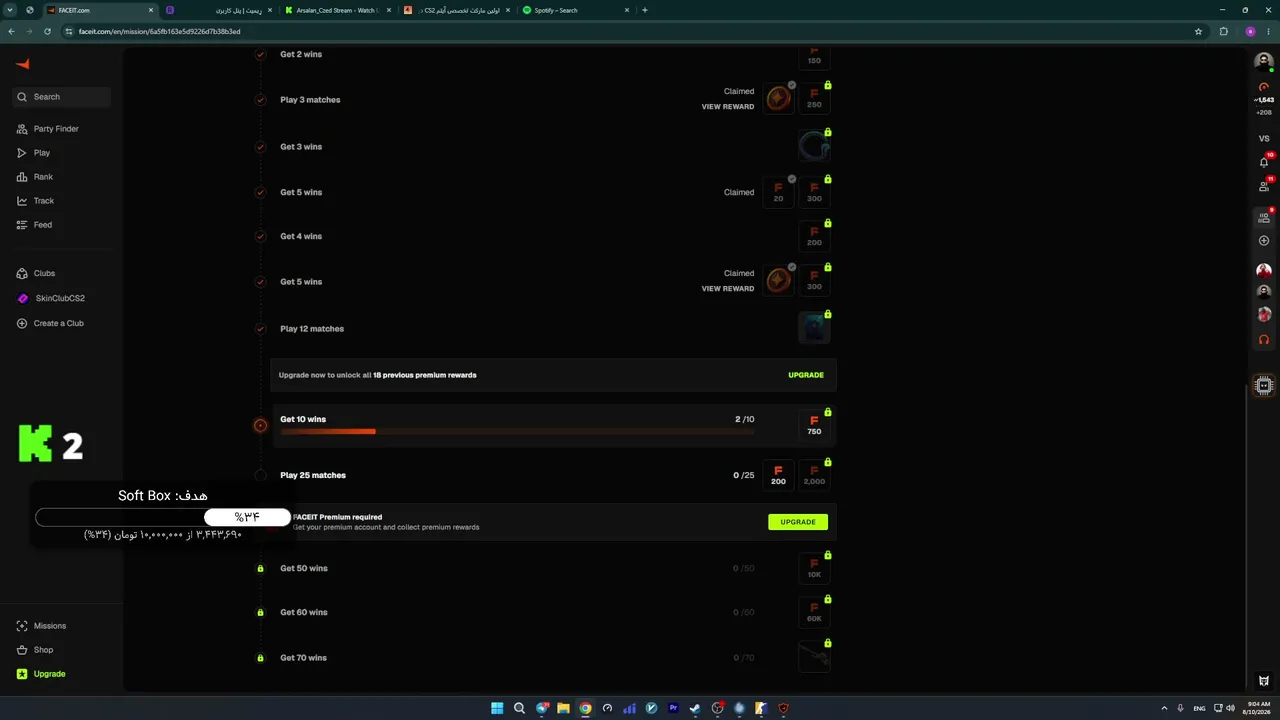View reward for Play 3 matches
The image size is (1280, 720).
728,107
